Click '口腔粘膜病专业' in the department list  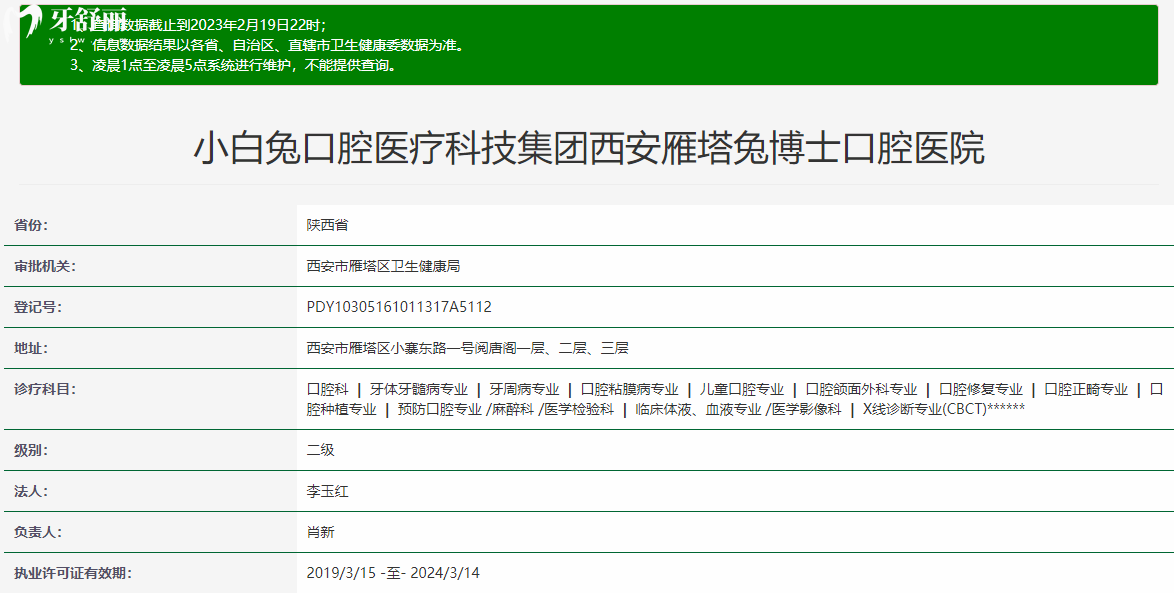pyautogui.click(x=629, y=389)
